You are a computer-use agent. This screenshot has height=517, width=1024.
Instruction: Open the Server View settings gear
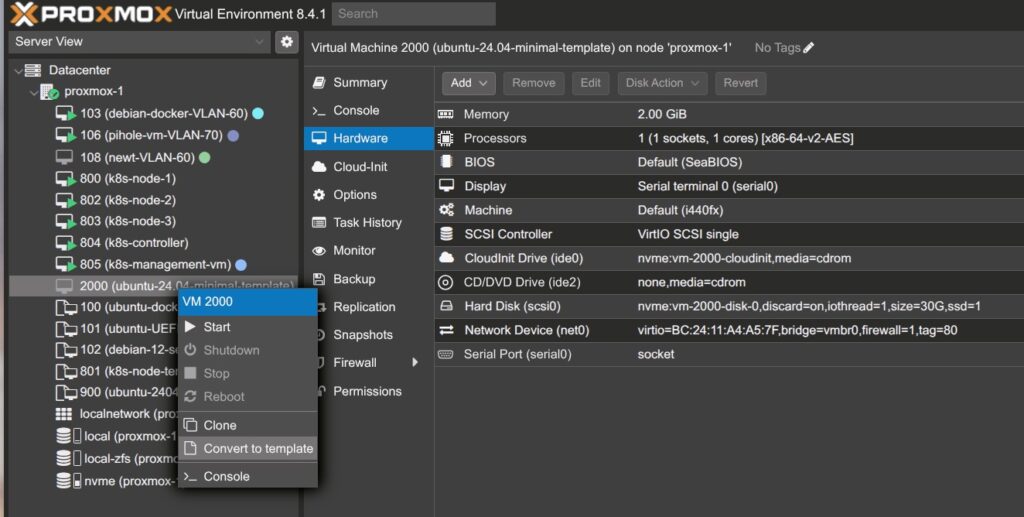[x=287, y=42]
